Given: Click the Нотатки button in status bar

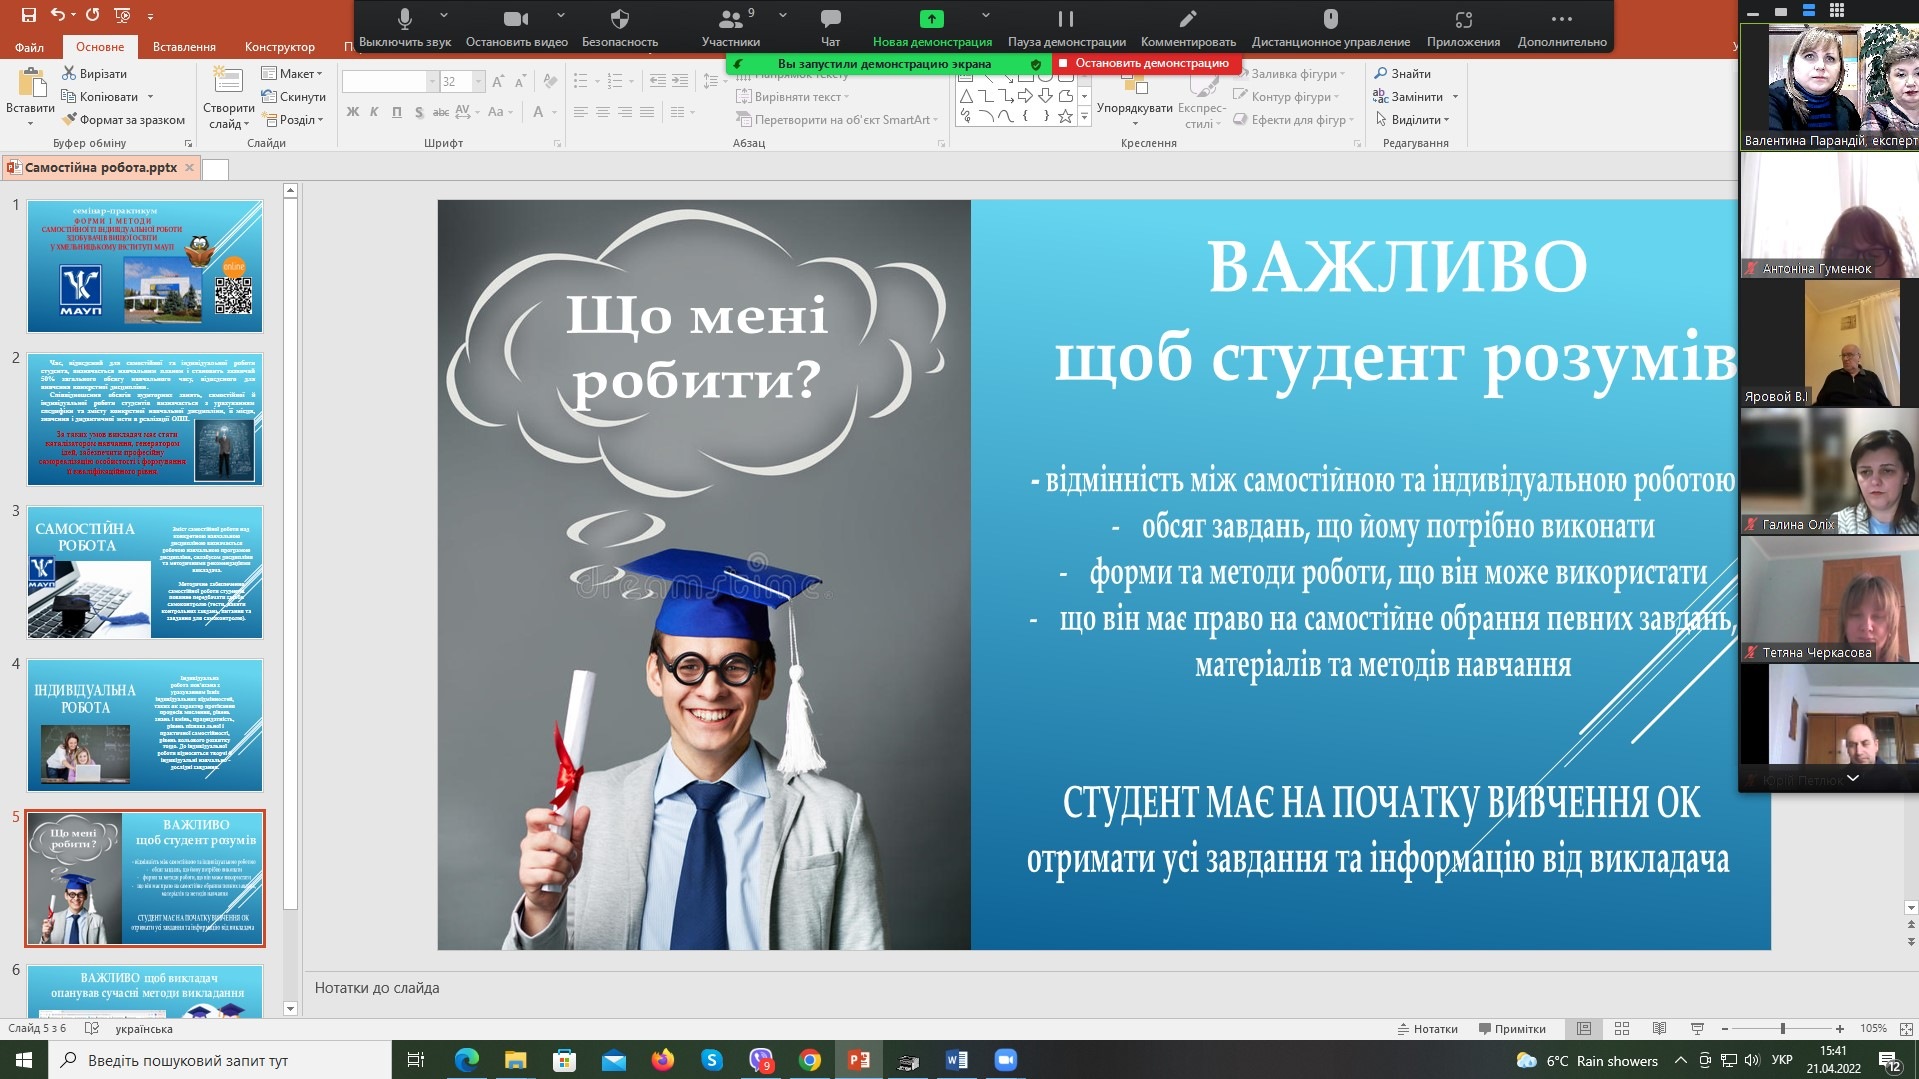Looking at the screenshot, I should [1427, 1028].
